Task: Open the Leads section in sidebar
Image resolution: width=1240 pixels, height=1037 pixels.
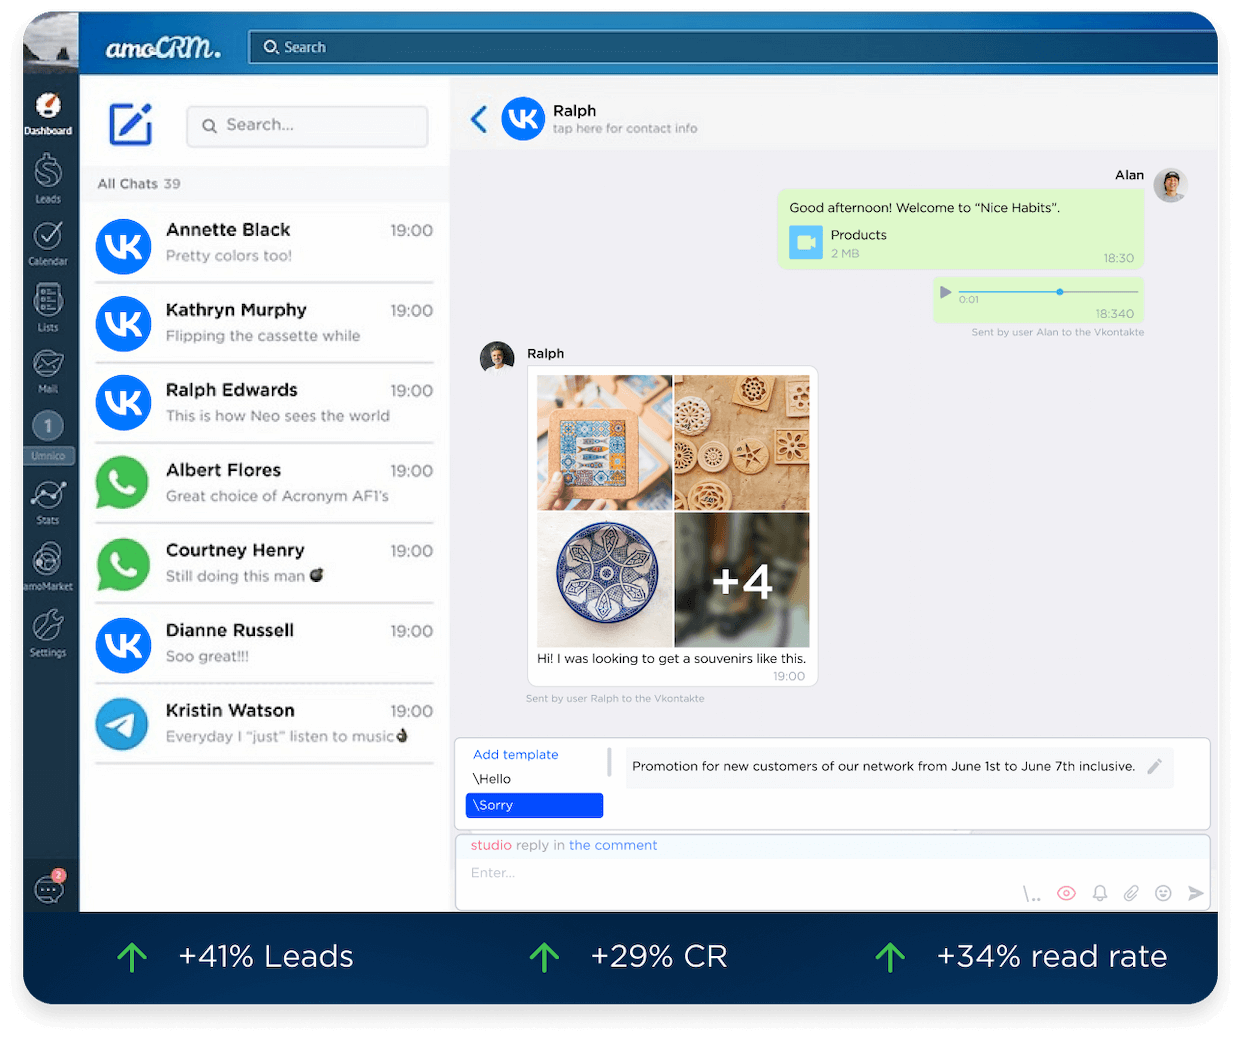Action: [48, 177]
